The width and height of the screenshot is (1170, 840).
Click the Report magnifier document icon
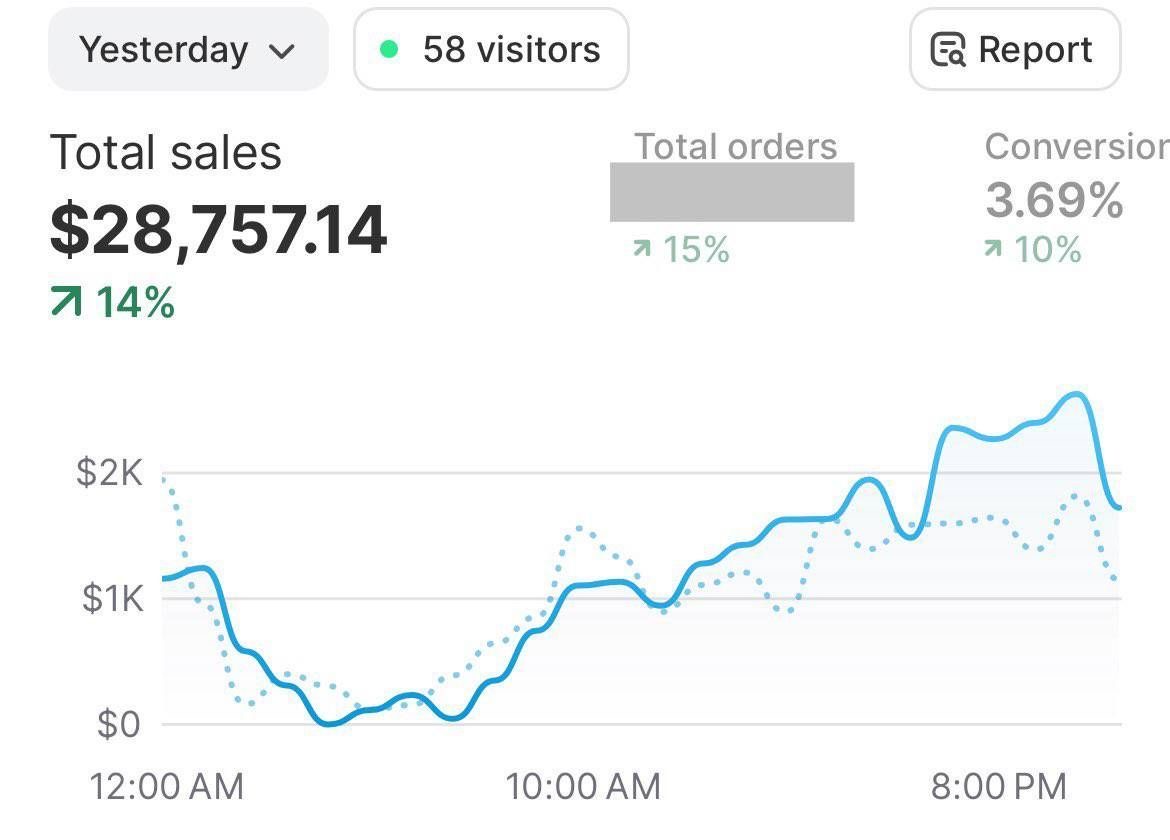(x=948, y=50)
